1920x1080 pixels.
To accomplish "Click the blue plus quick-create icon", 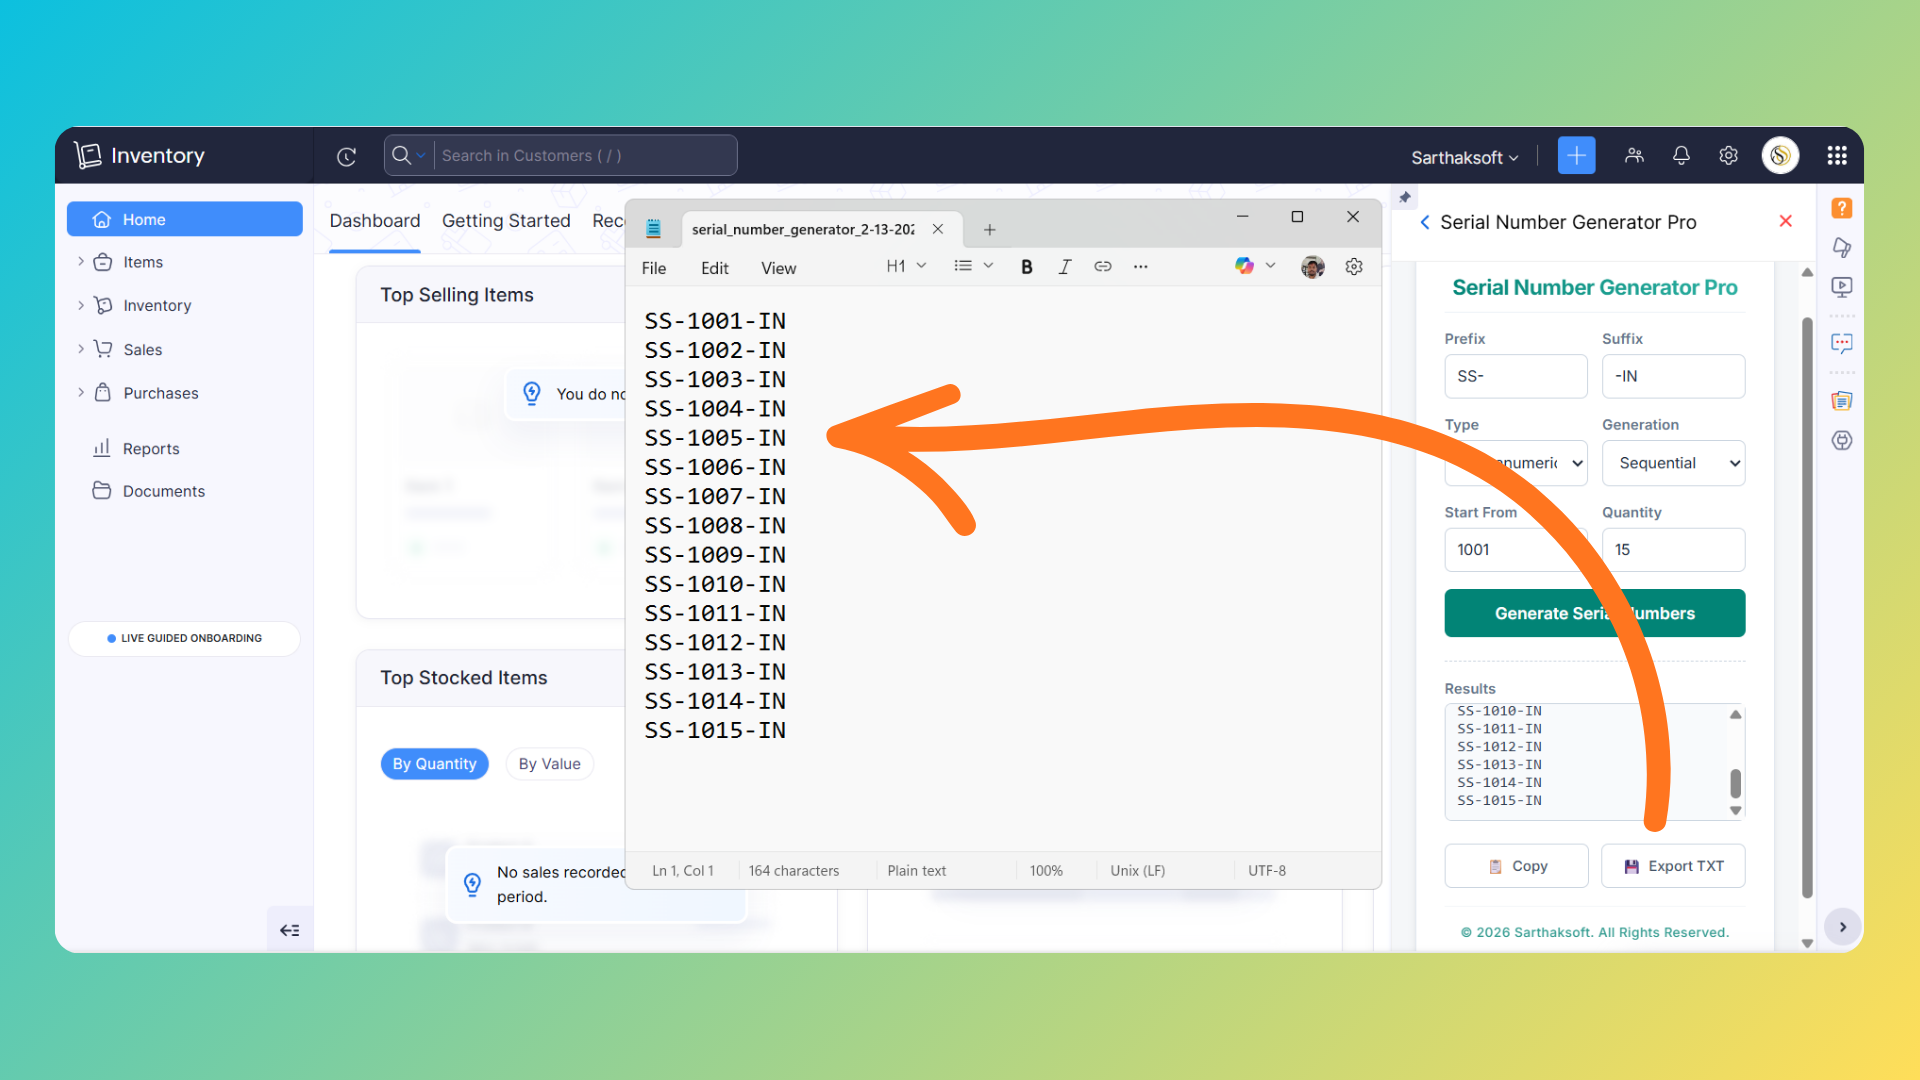I will pyautogui.click(x=1576, y=155).
